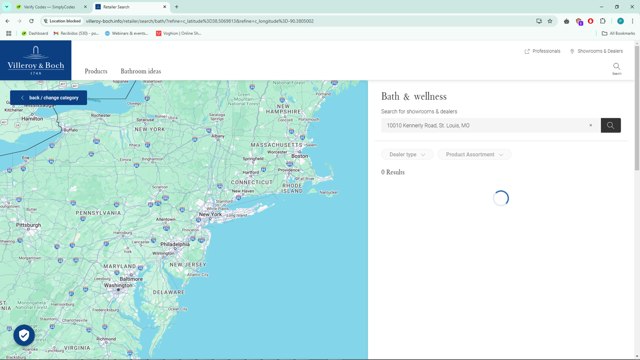Go forward with browser forward arrow

[x=19, y=21]
